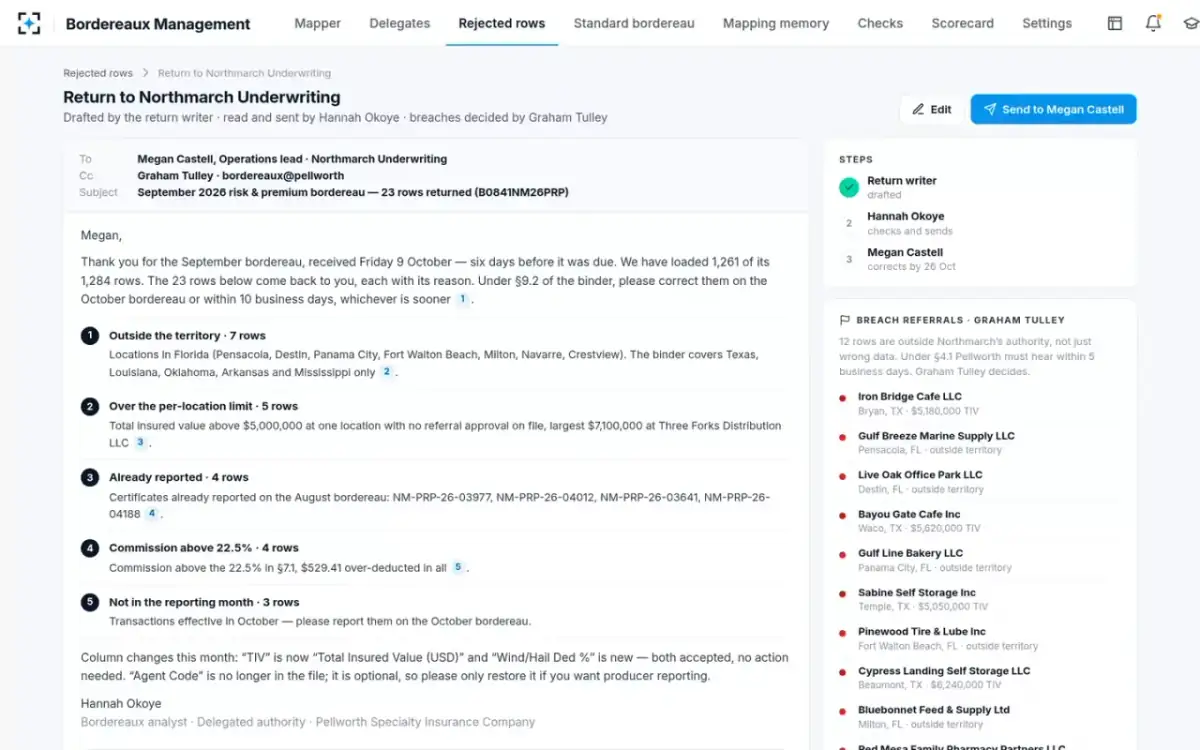Viewport: 1200px width, 750px height.
Task: Open Sabine Self Storage Inc referral
Action: coord(980,599)
